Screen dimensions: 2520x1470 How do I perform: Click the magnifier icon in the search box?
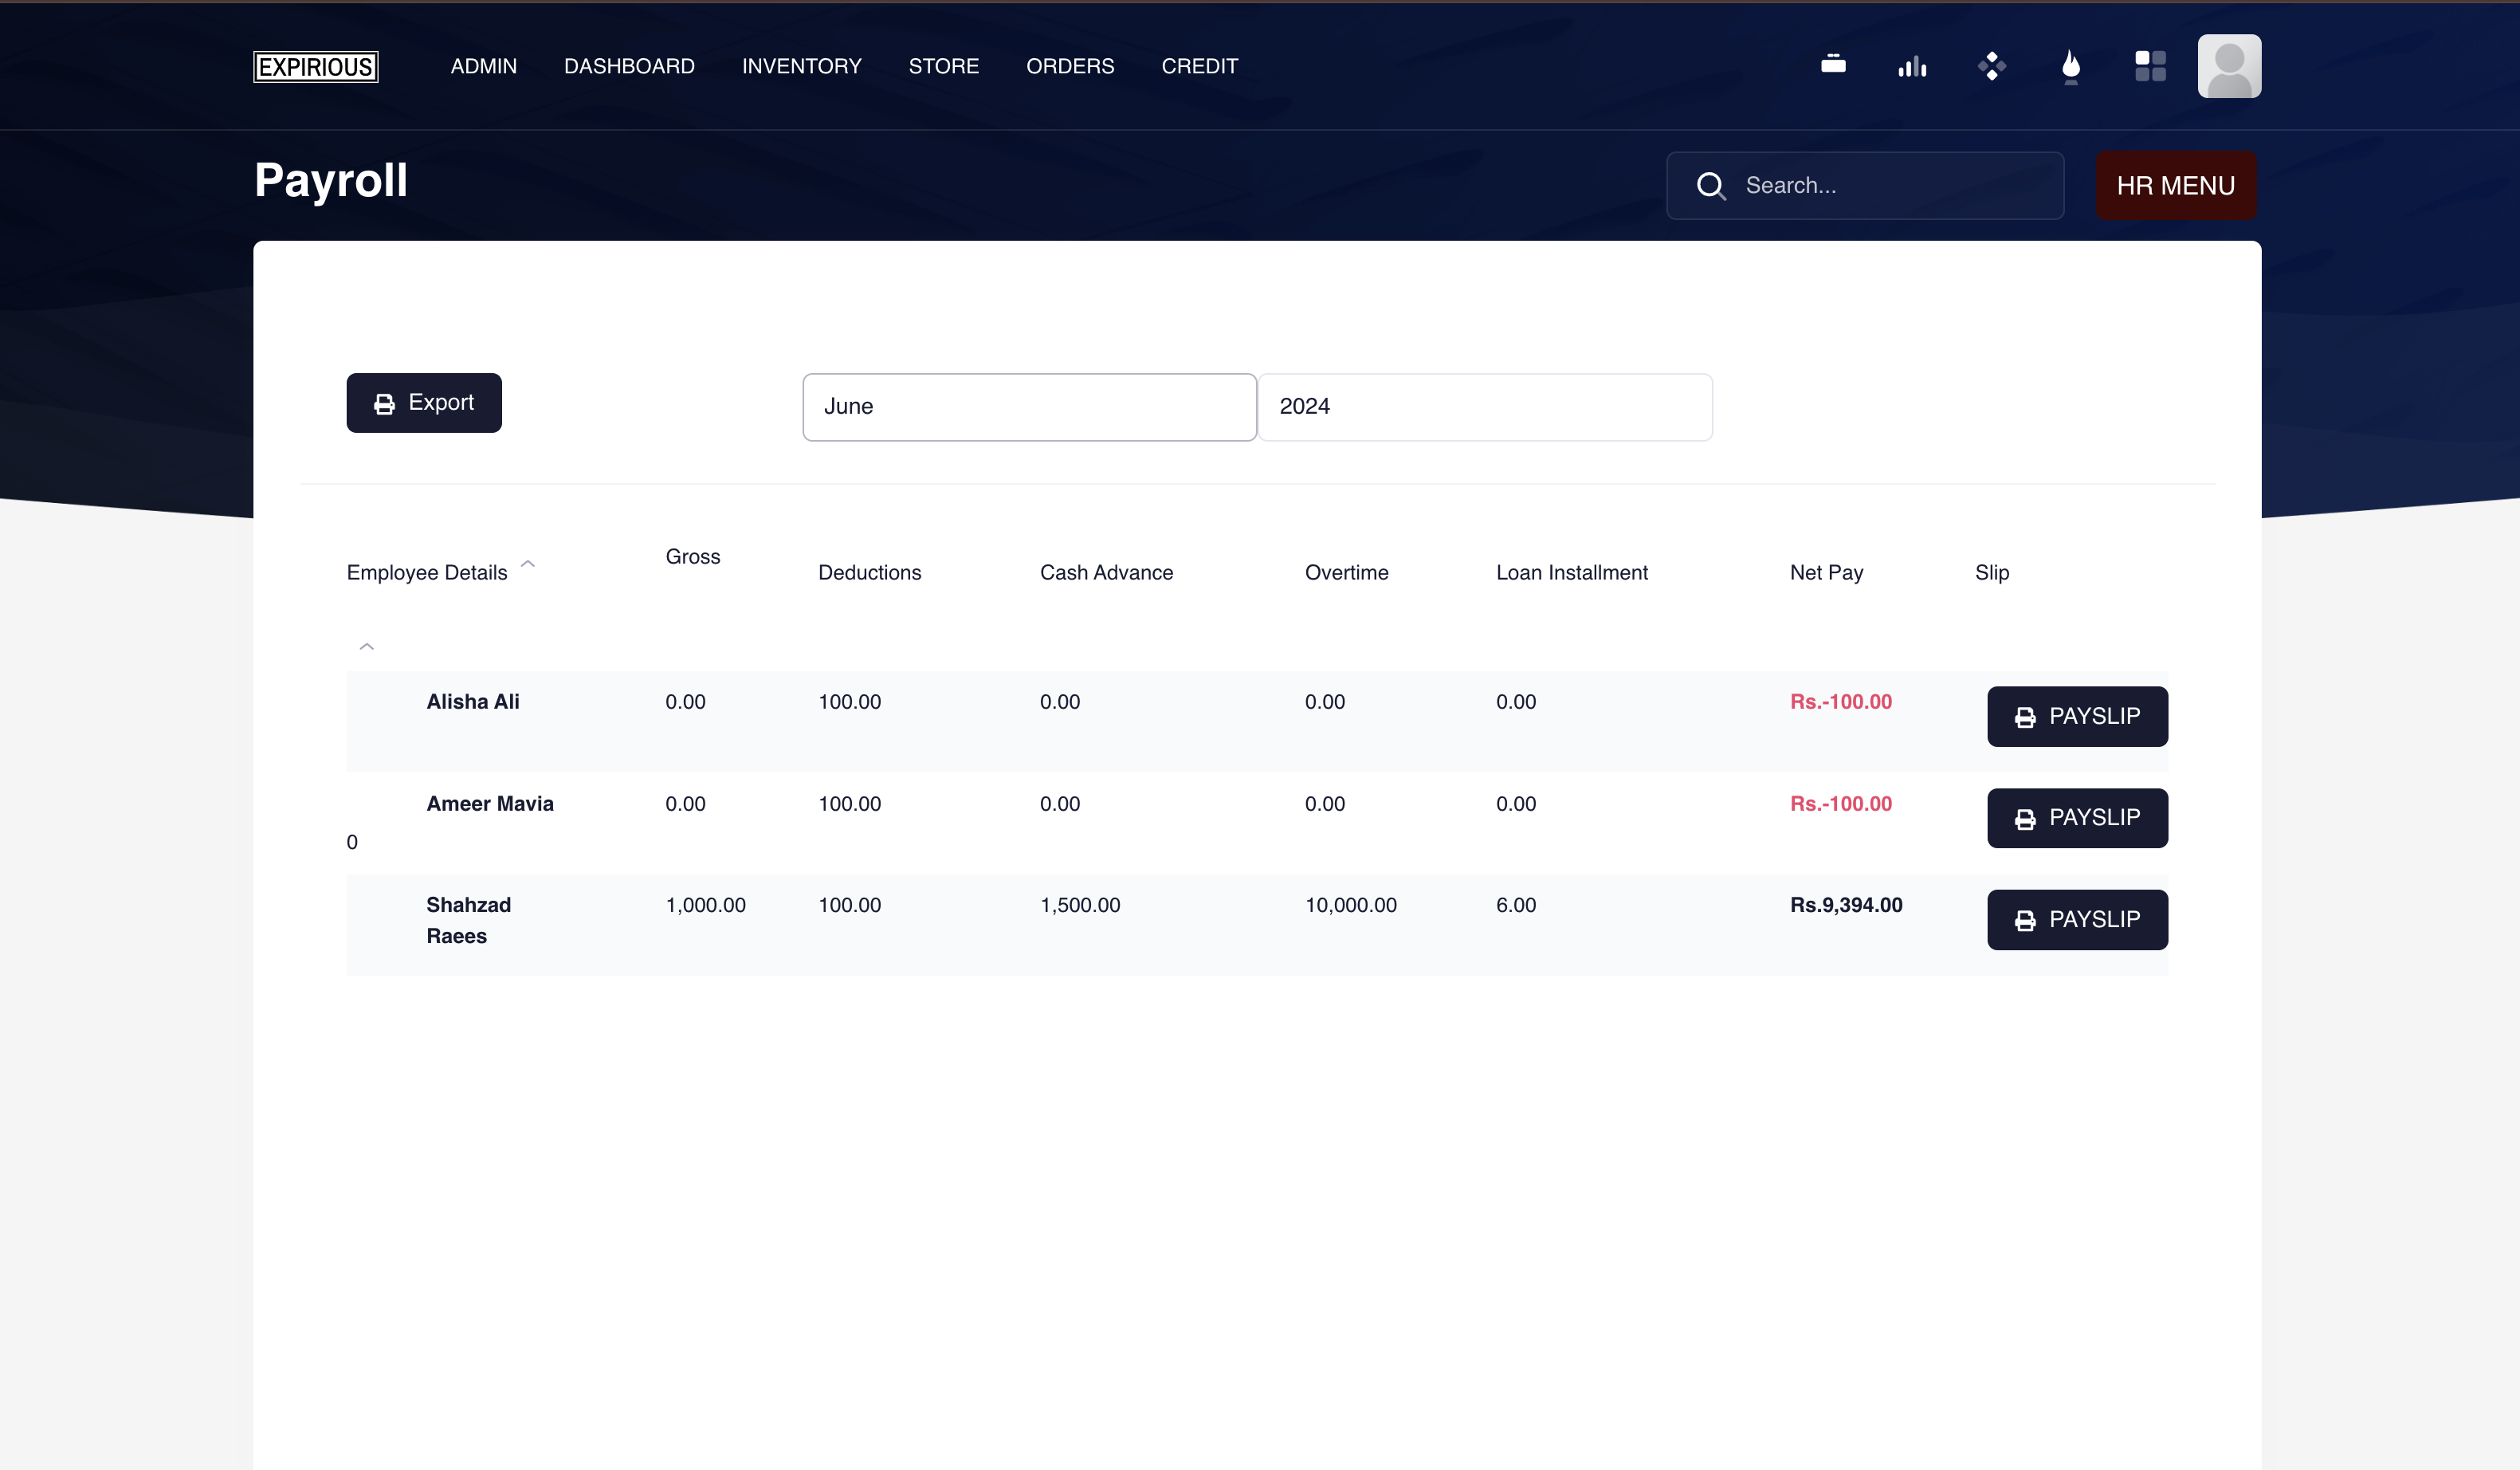(x=1711, y=186)
